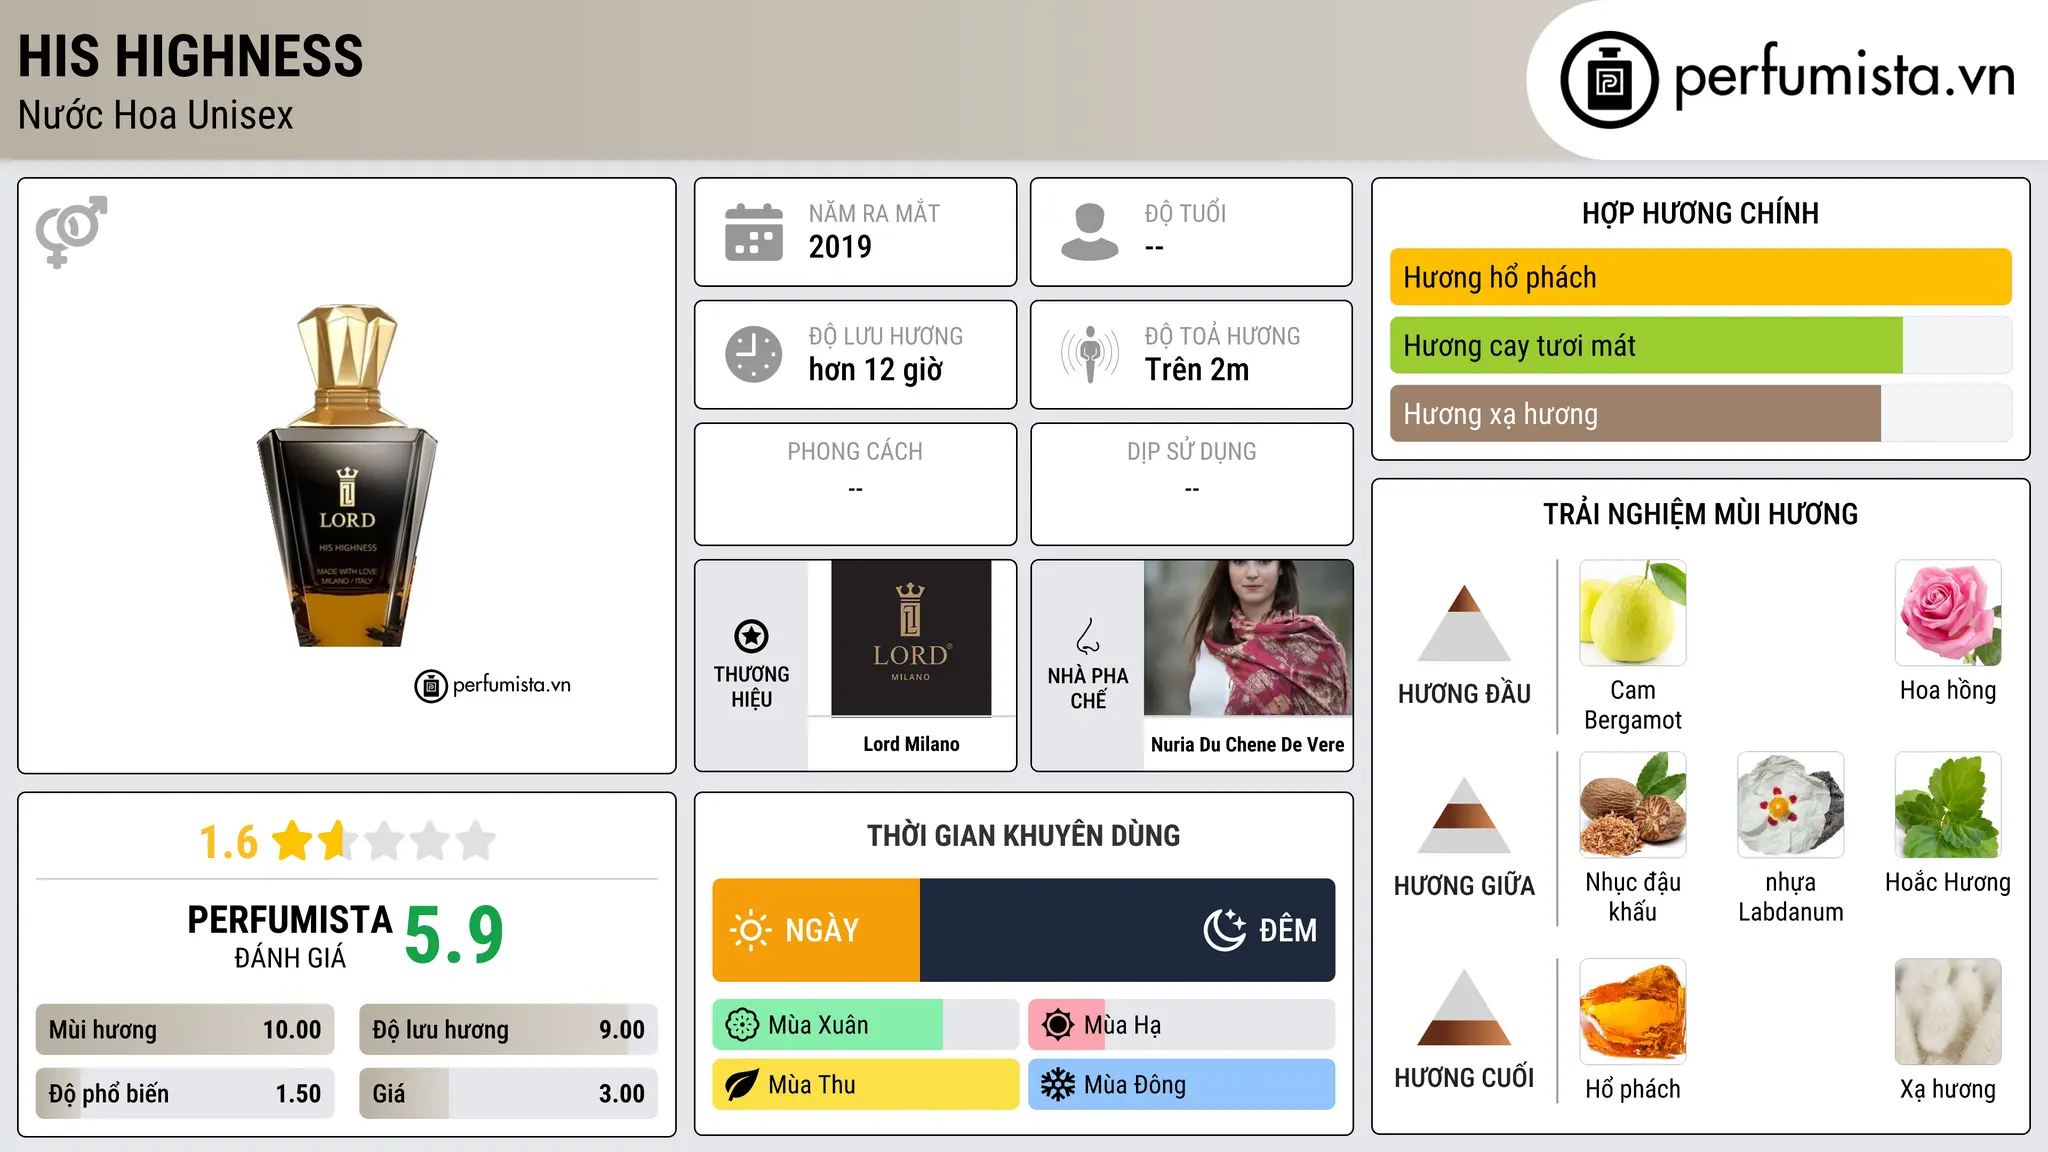Click the star badge icon above Thương hiệu
The height and width of the screenshot is (1152, 2048).
click(x=751, y=636)
